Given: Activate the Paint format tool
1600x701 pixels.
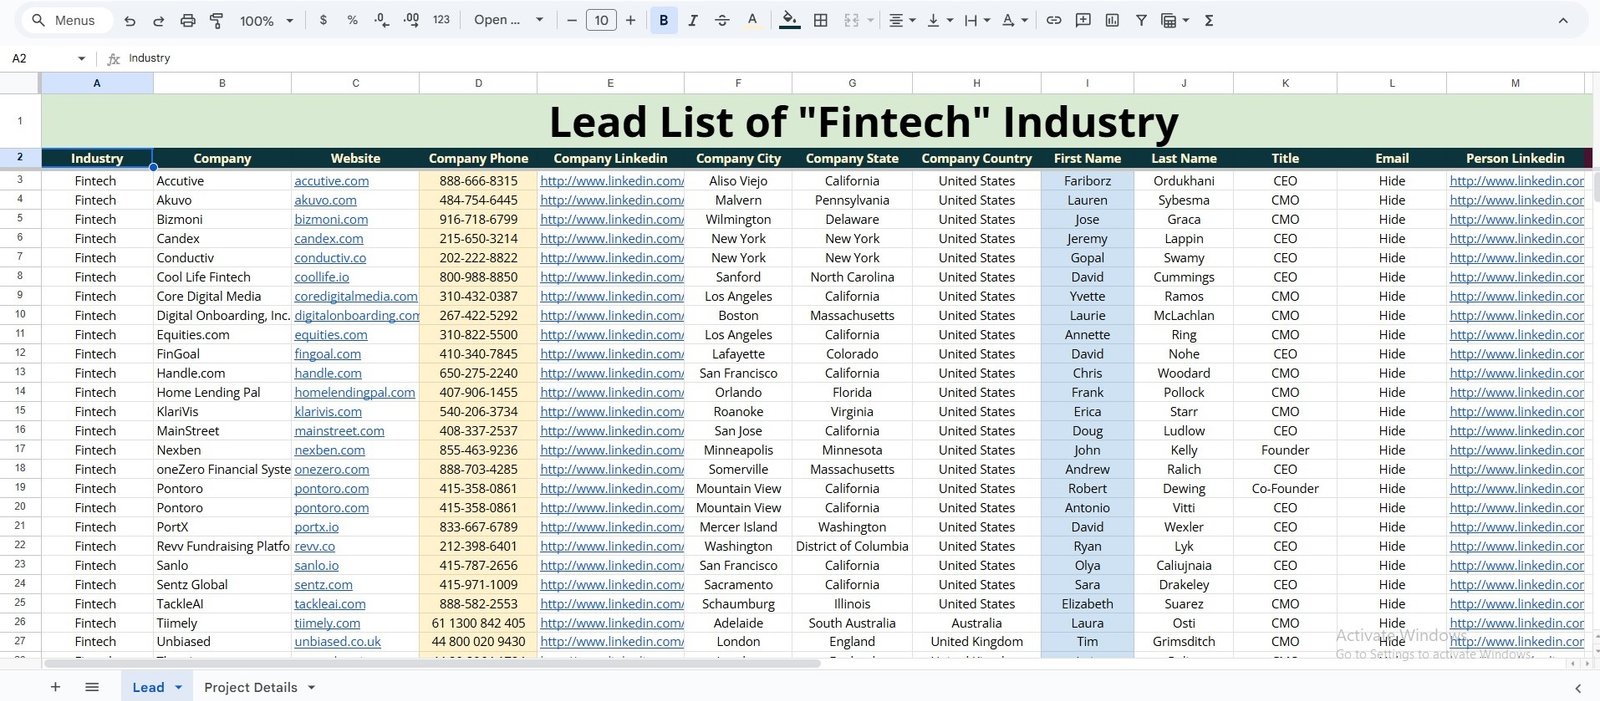Looking at the screenshot, I should pyautogui.click(x=217, y=20).
